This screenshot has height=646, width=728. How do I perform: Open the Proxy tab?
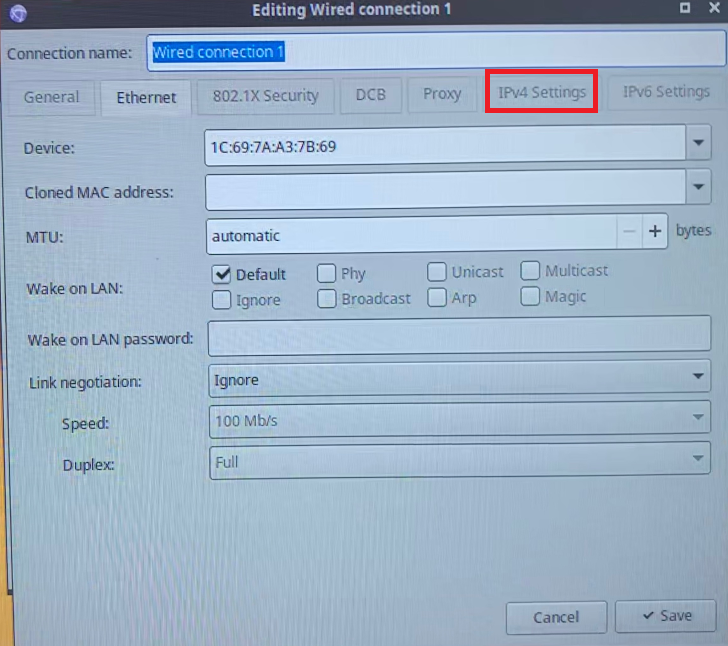coord(442,94)
